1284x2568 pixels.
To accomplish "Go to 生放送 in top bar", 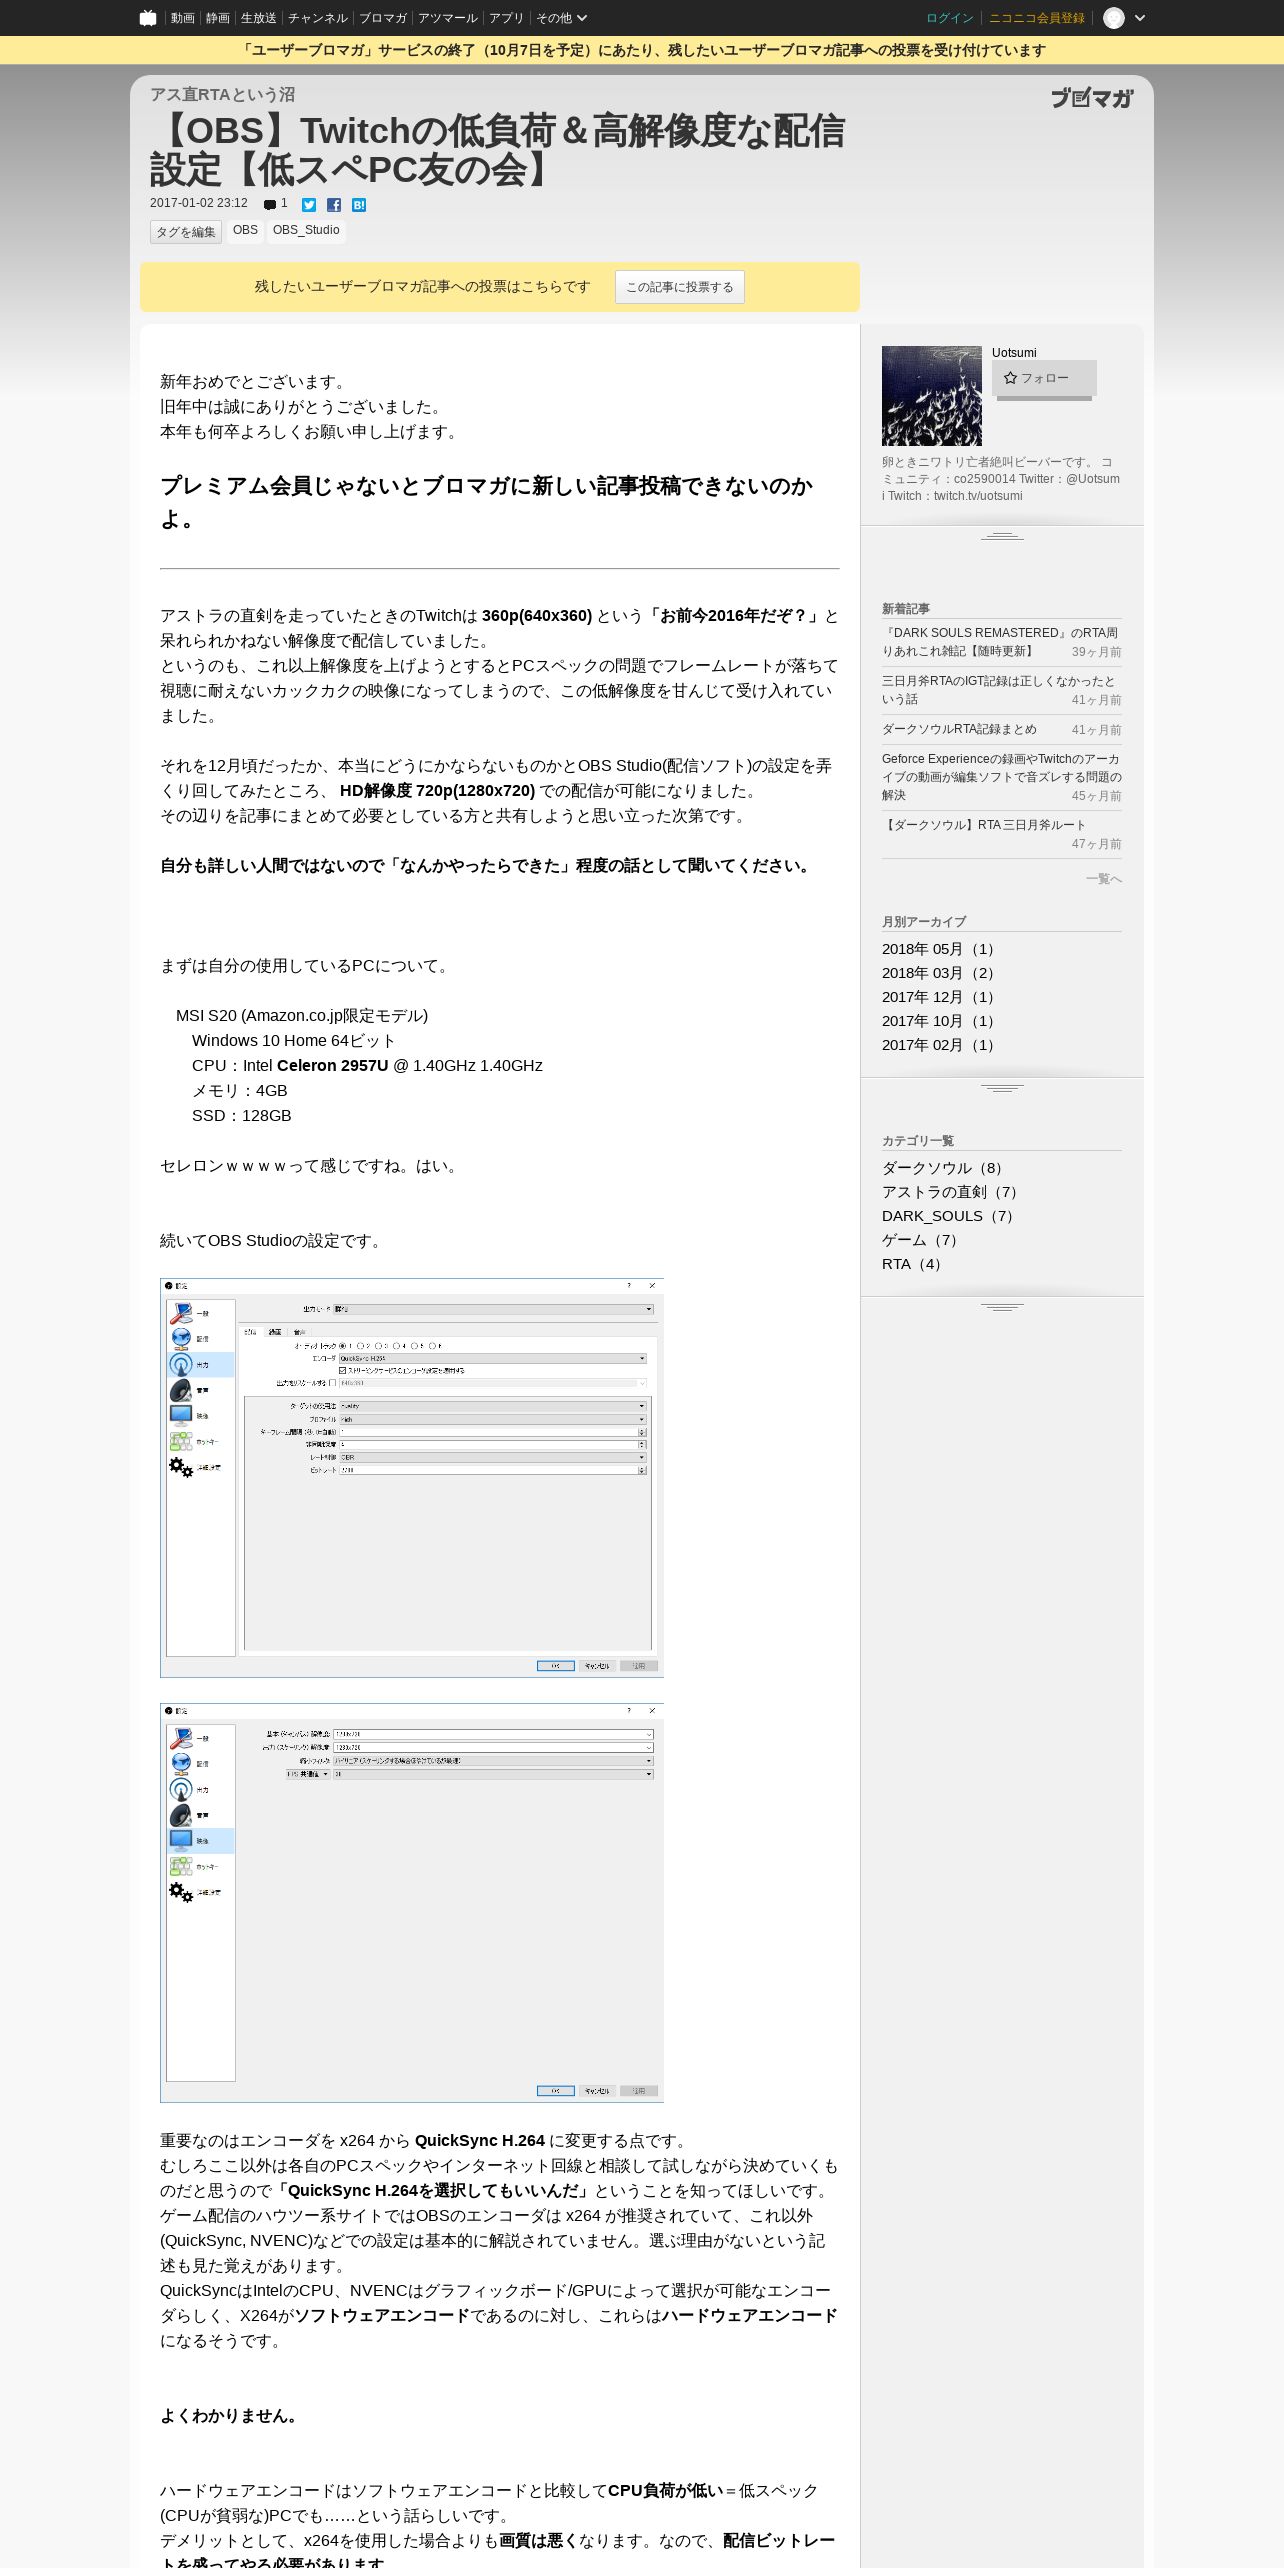I will pyautogui.click(x=259, y=18).
